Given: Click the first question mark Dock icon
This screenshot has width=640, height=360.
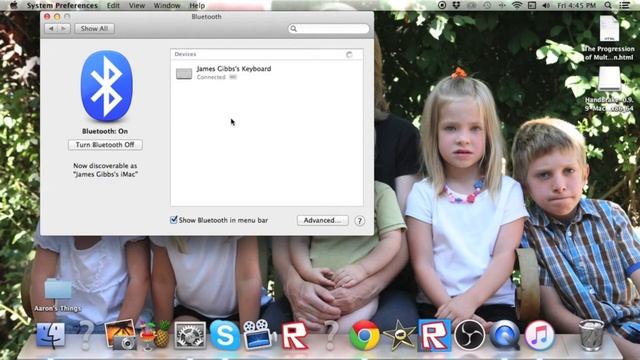Looking at the screenshot, I should pyautogui.click(x=86, y=336).
